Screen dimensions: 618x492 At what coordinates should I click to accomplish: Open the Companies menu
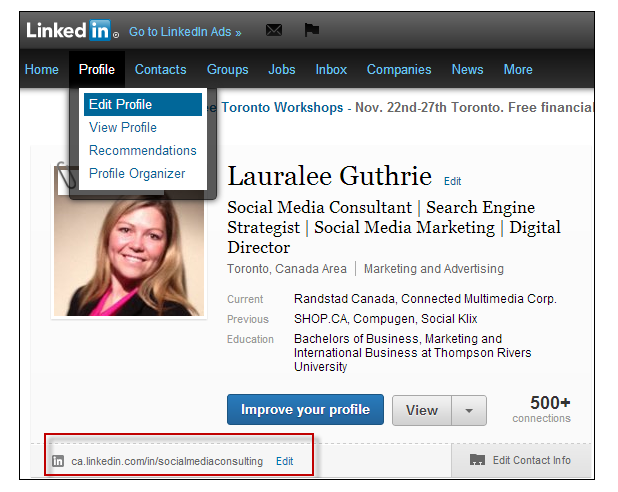tap(399, 69)
